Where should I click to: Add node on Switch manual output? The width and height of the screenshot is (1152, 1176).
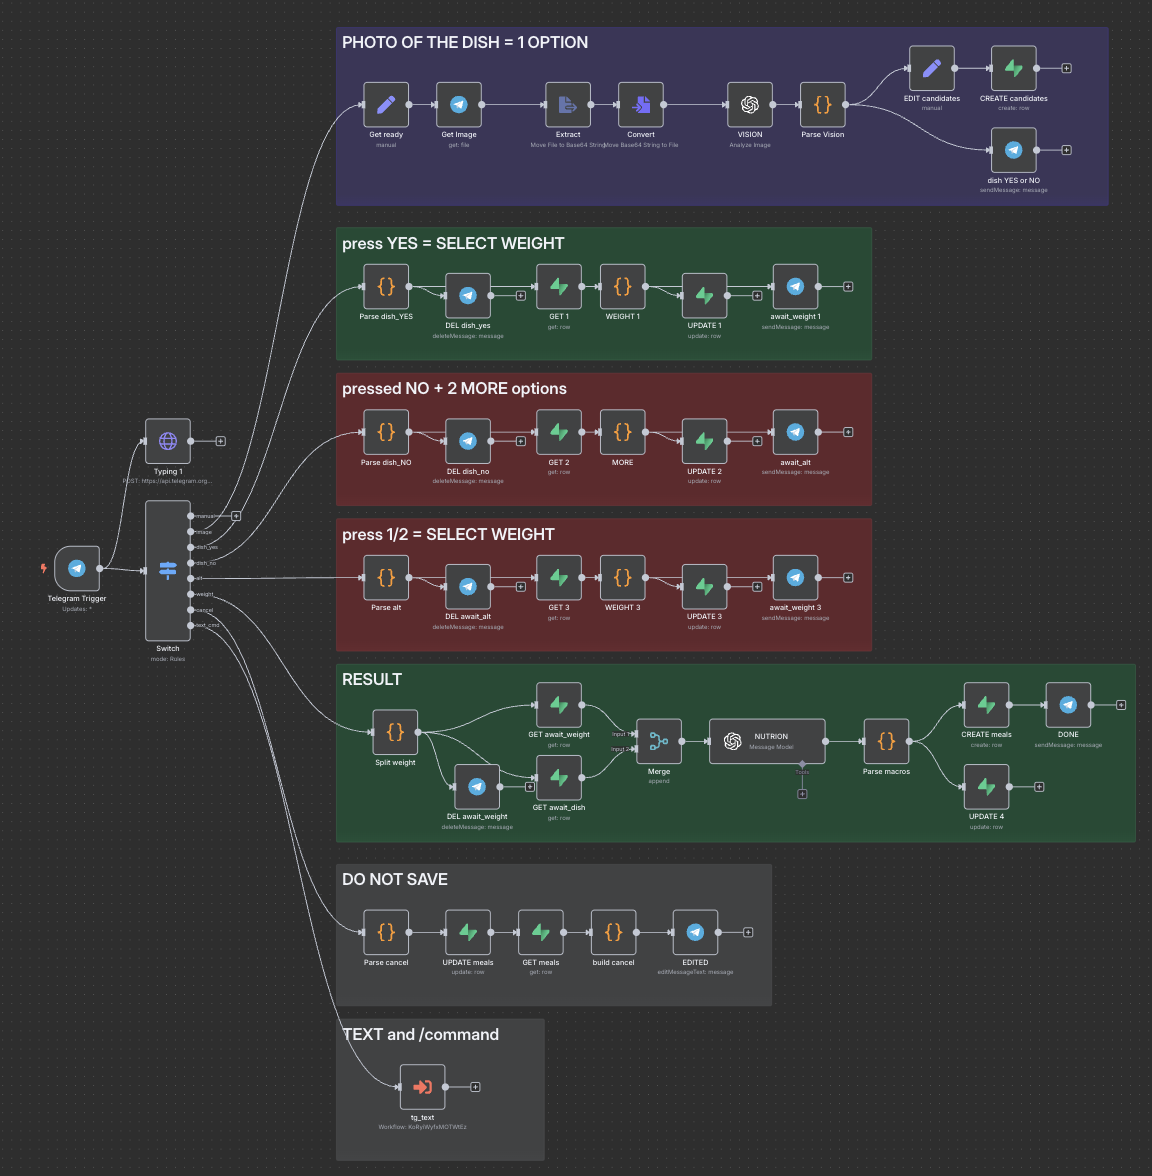[x=236, y=516]
